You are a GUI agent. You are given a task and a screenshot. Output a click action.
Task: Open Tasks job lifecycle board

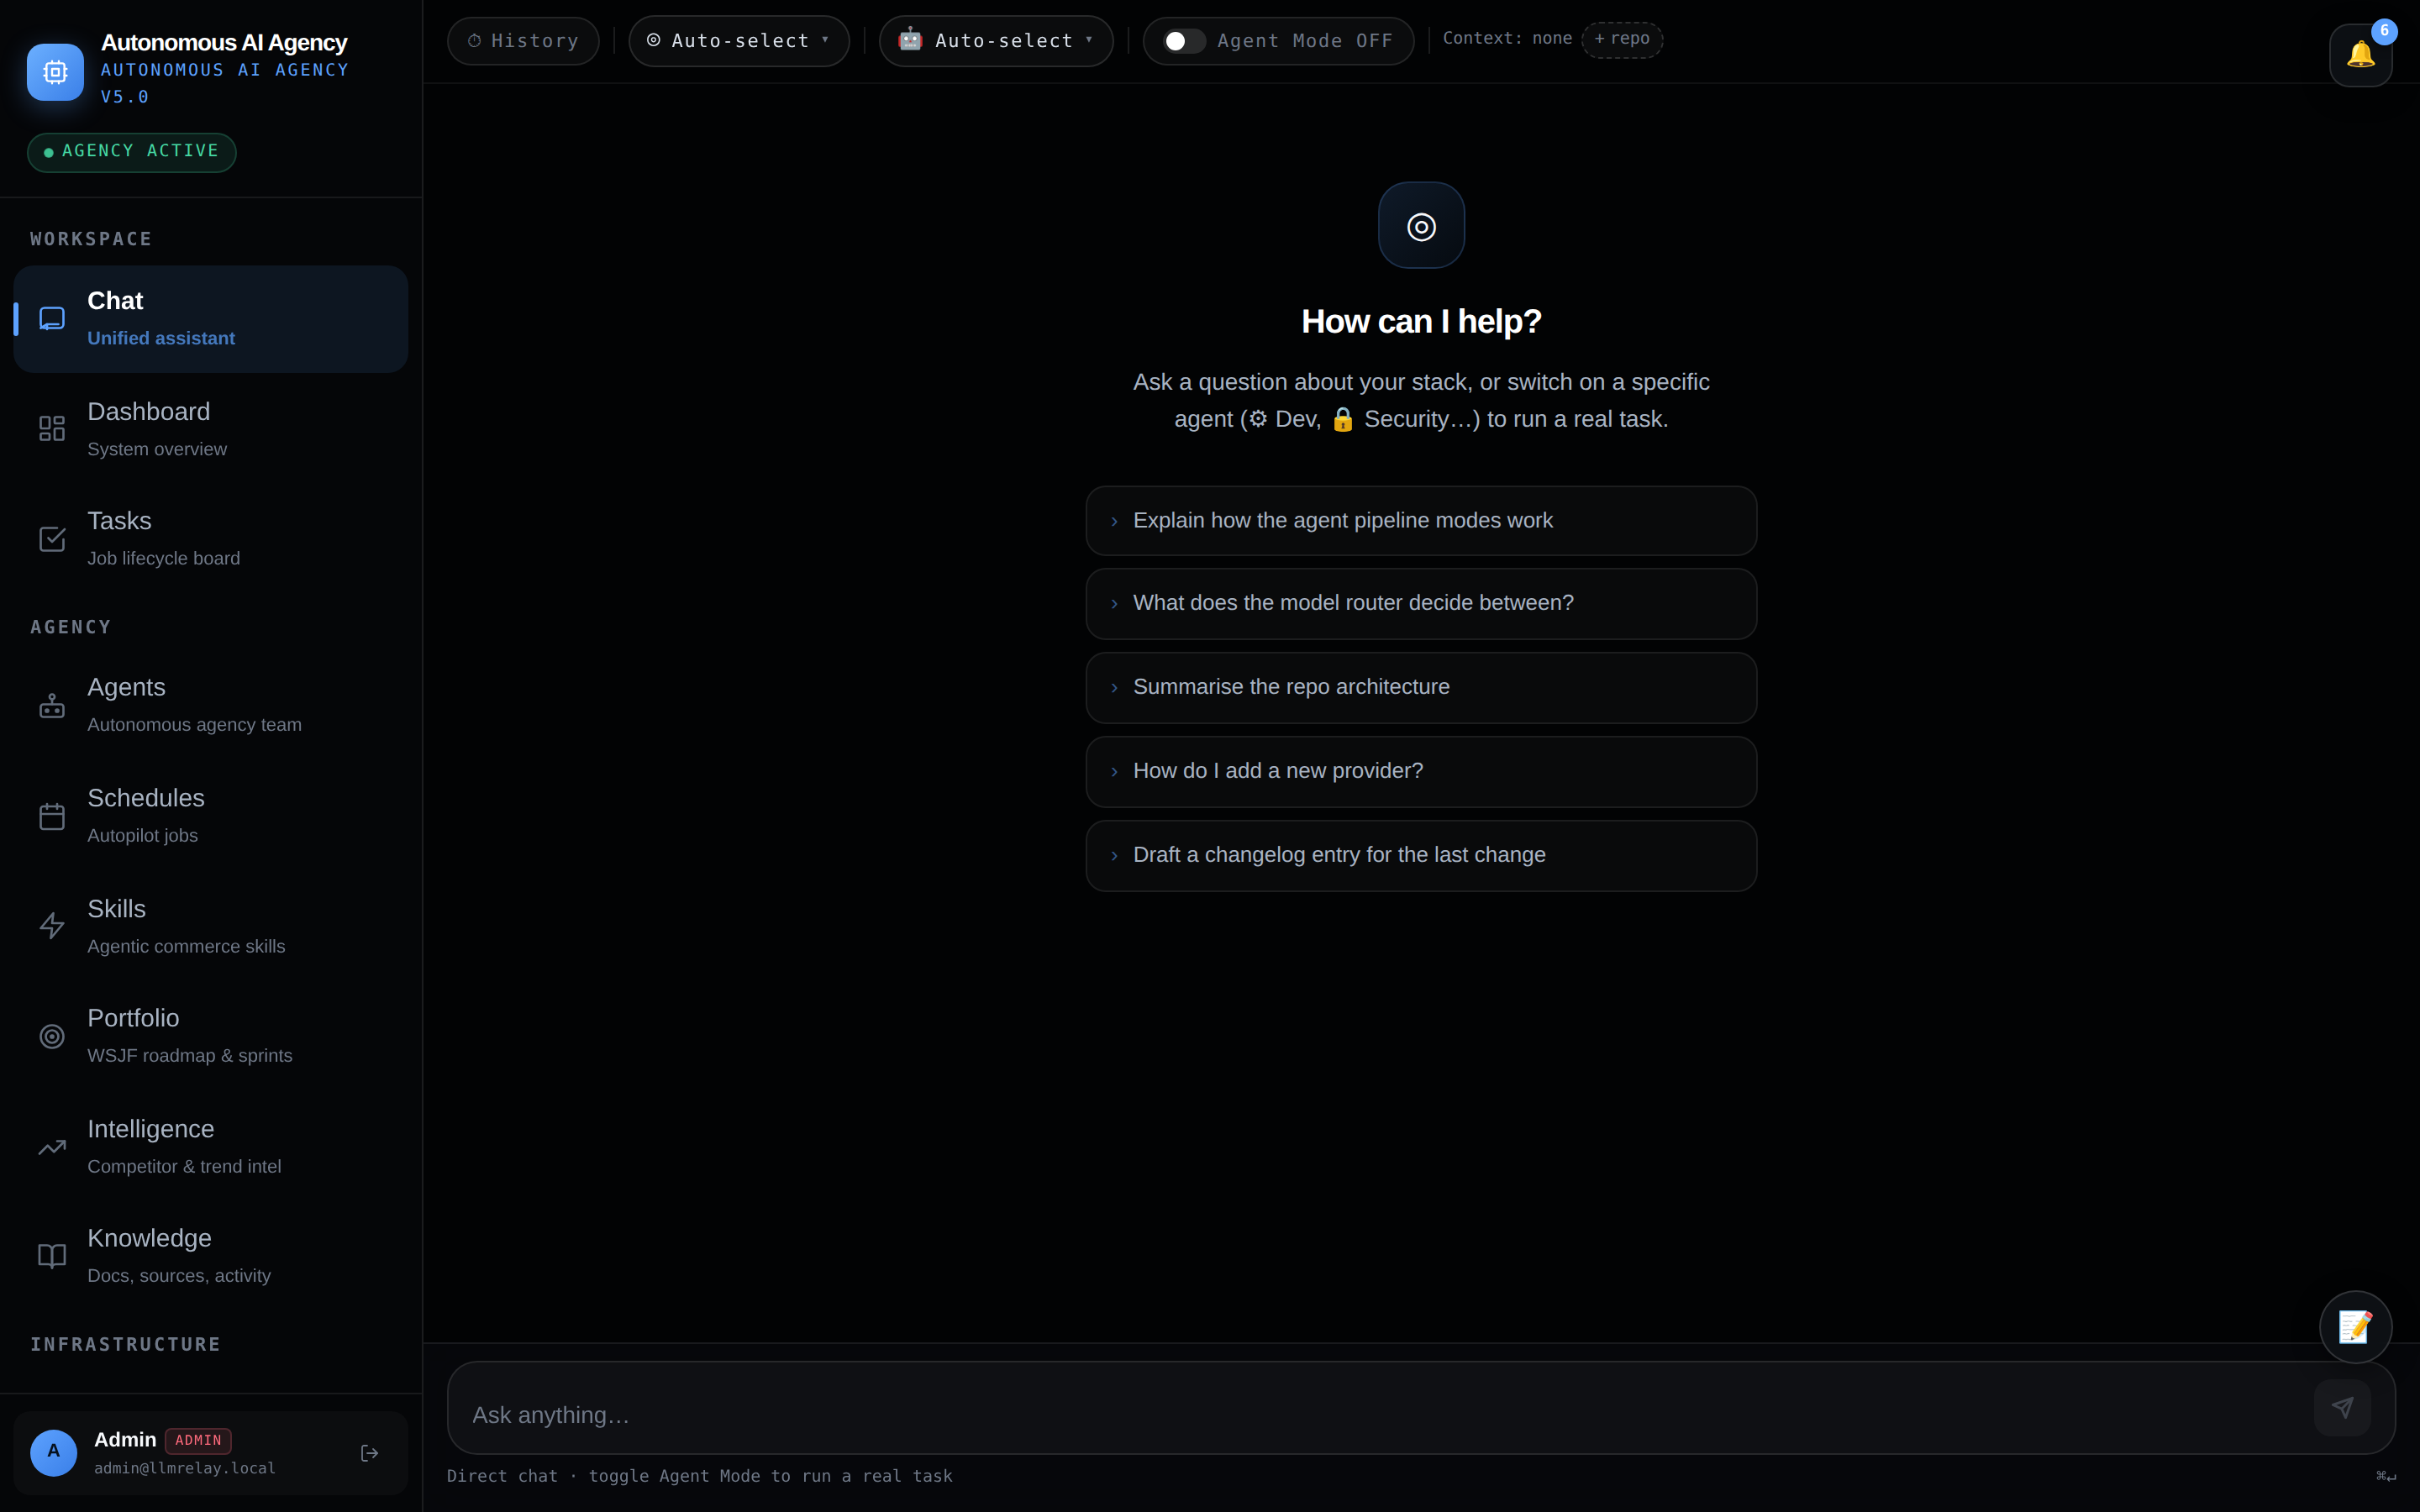tap(211, 539)
